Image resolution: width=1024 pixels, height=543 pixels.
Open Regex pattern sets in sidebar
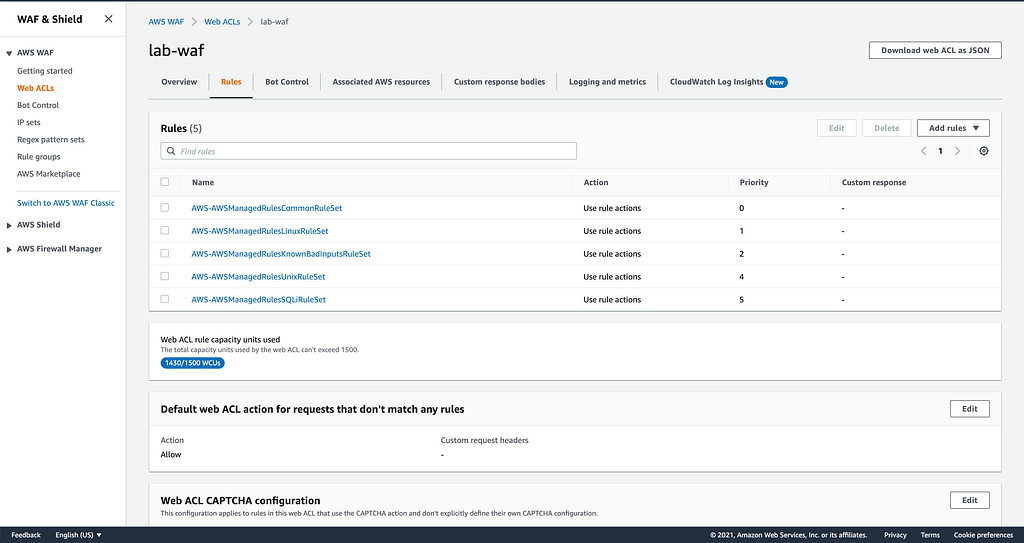point(50,139)
